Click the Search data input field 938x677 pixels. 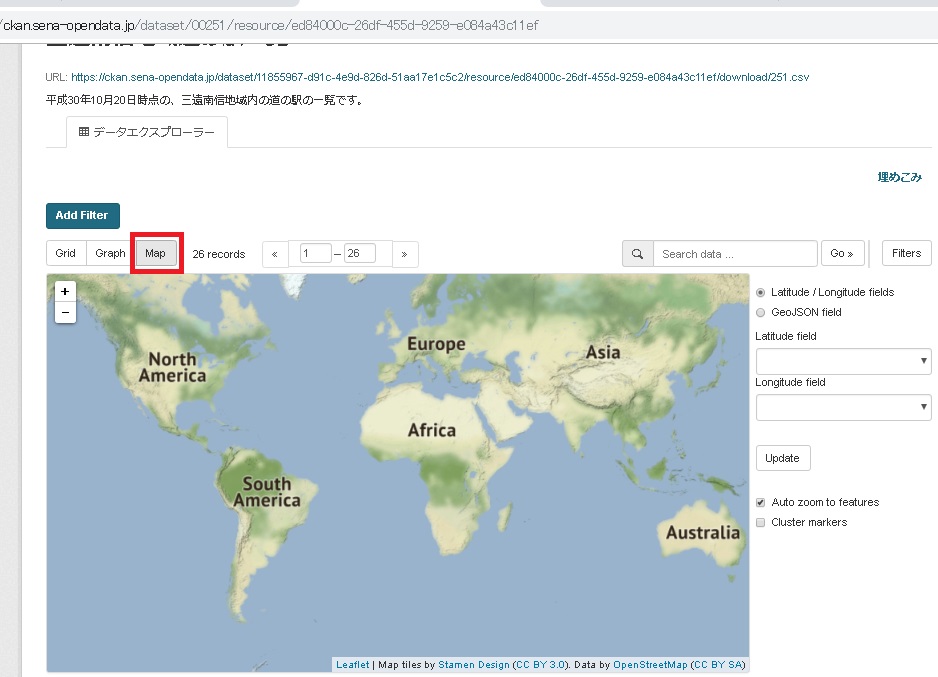pos(734,254)
